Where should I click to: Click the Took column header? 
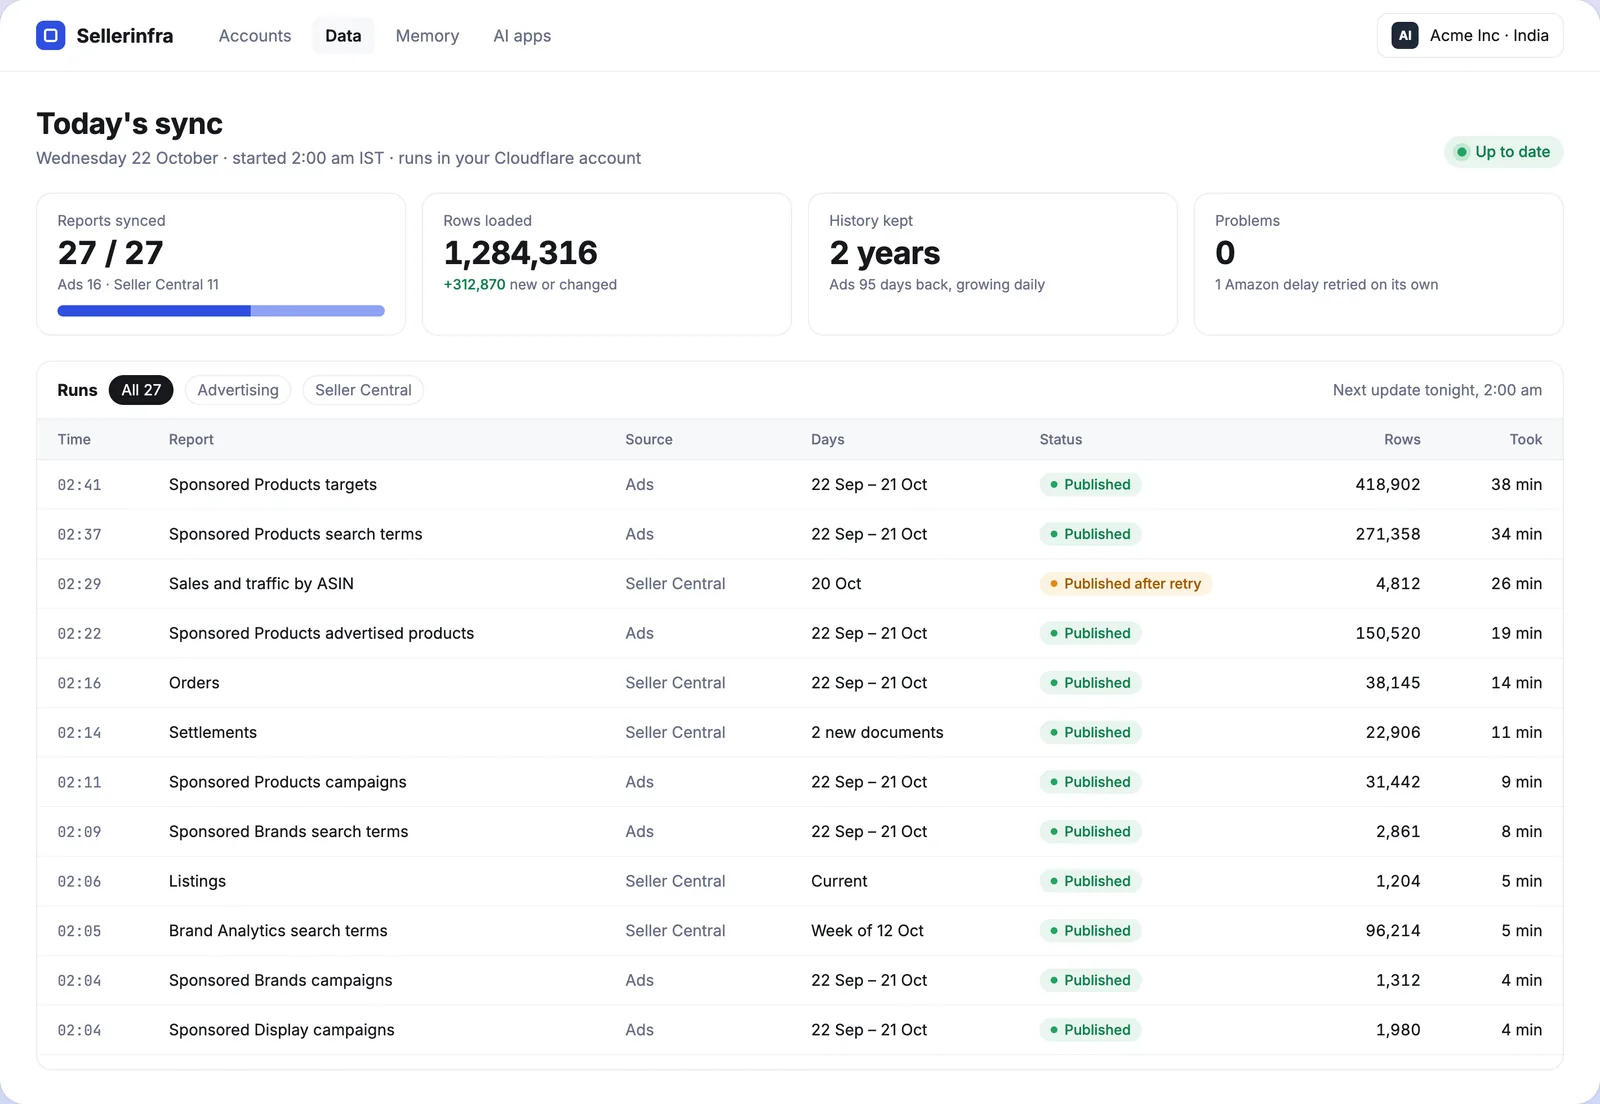point(1526,440)
